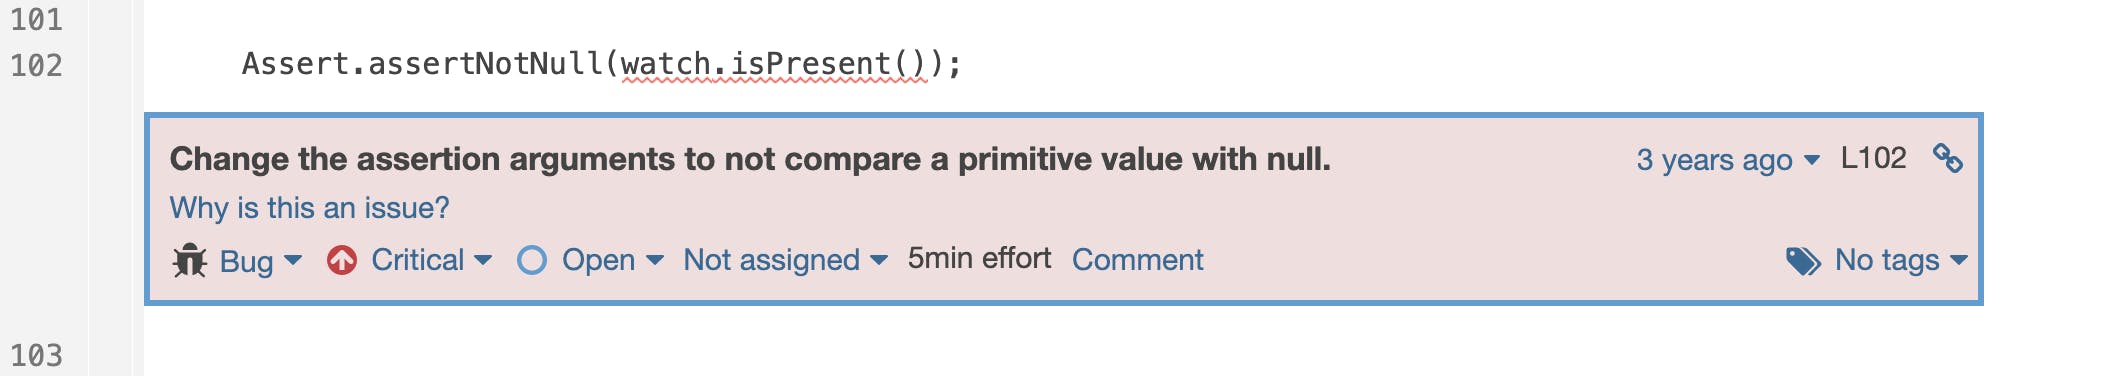2106x376 pixels.
Task: Click the underlined watch.isPresent() code
Action: pyautogui.click(x=774, y=64)
